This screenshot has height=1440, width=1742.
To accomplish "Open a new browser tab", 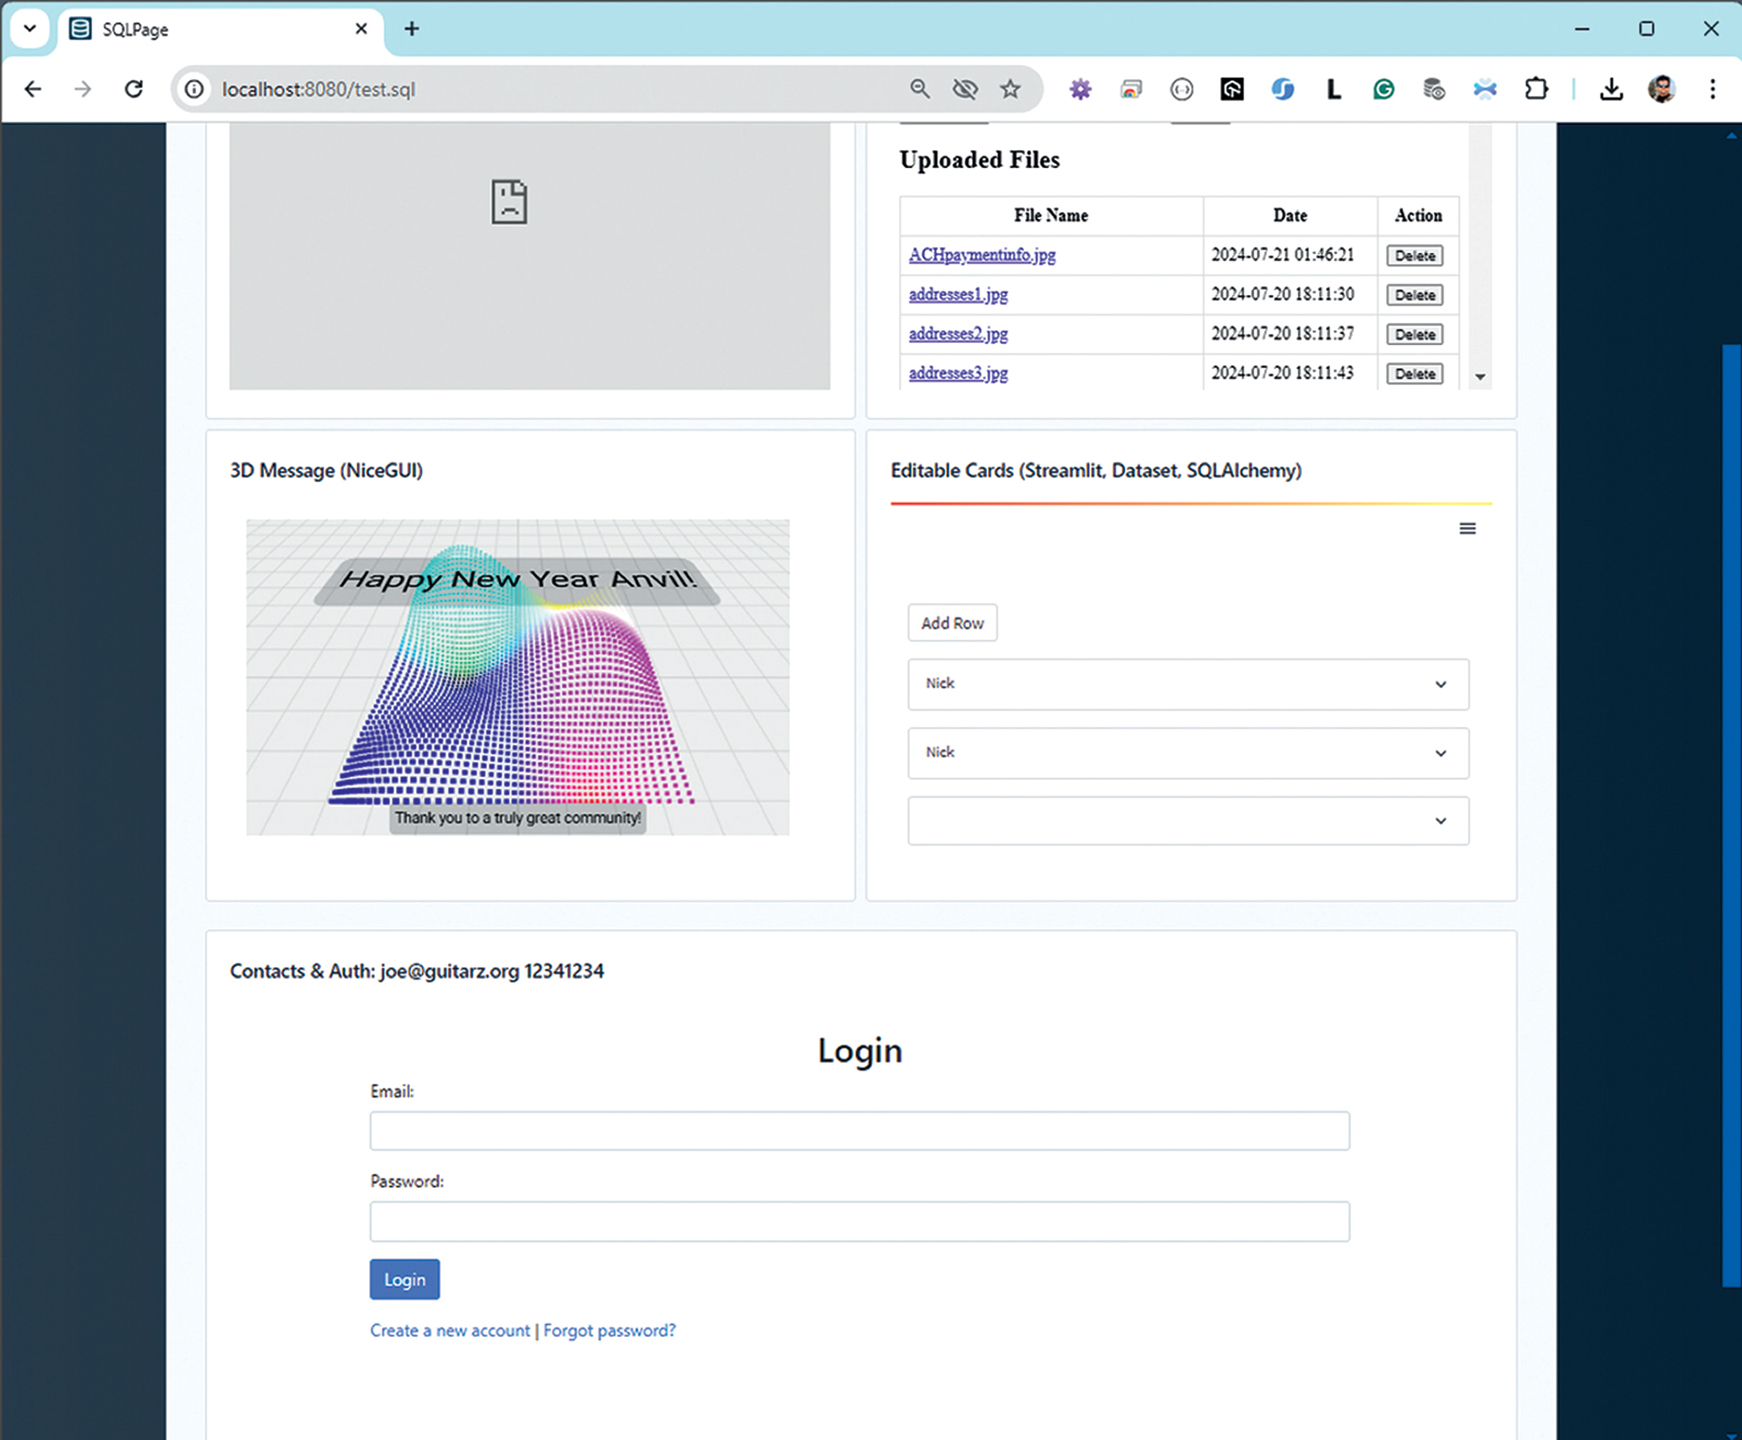I will pos(411,29).
